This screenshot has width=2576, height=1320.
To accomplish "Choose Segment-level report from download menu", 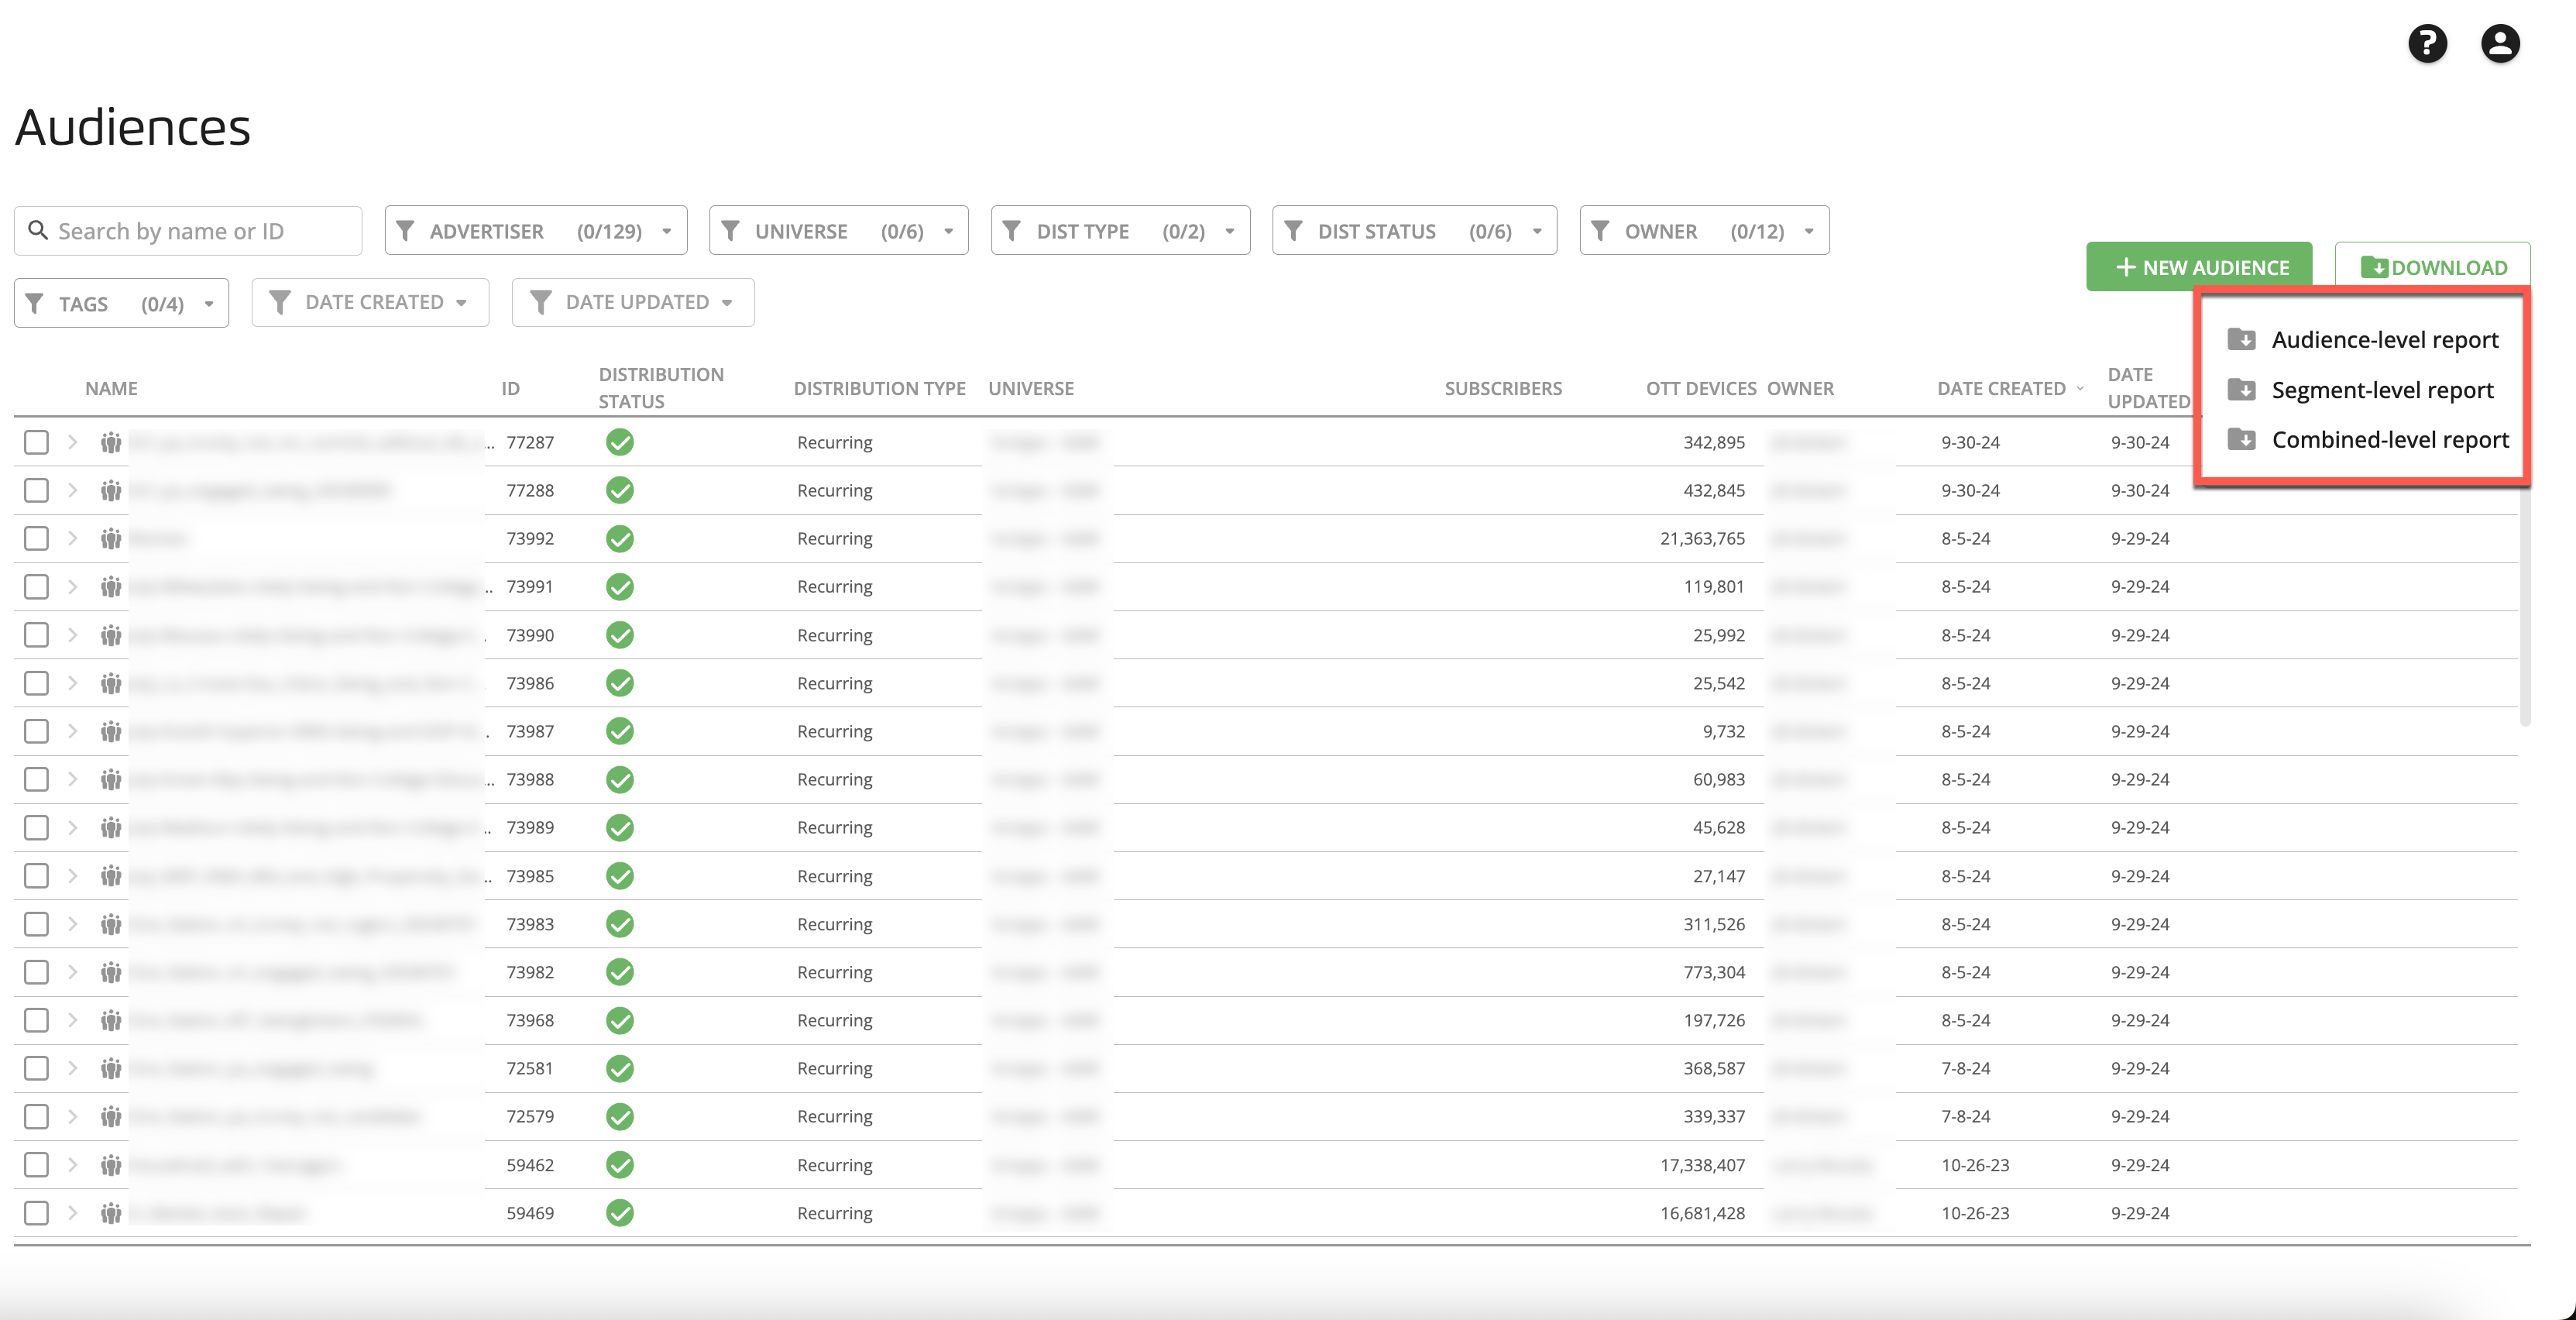I will tap(2363, 390).
